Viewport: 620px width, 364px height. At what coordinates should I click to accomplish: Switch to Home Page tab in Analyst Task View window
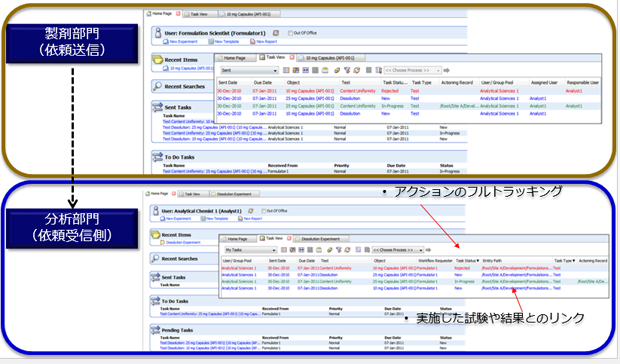tap(238, 239)
